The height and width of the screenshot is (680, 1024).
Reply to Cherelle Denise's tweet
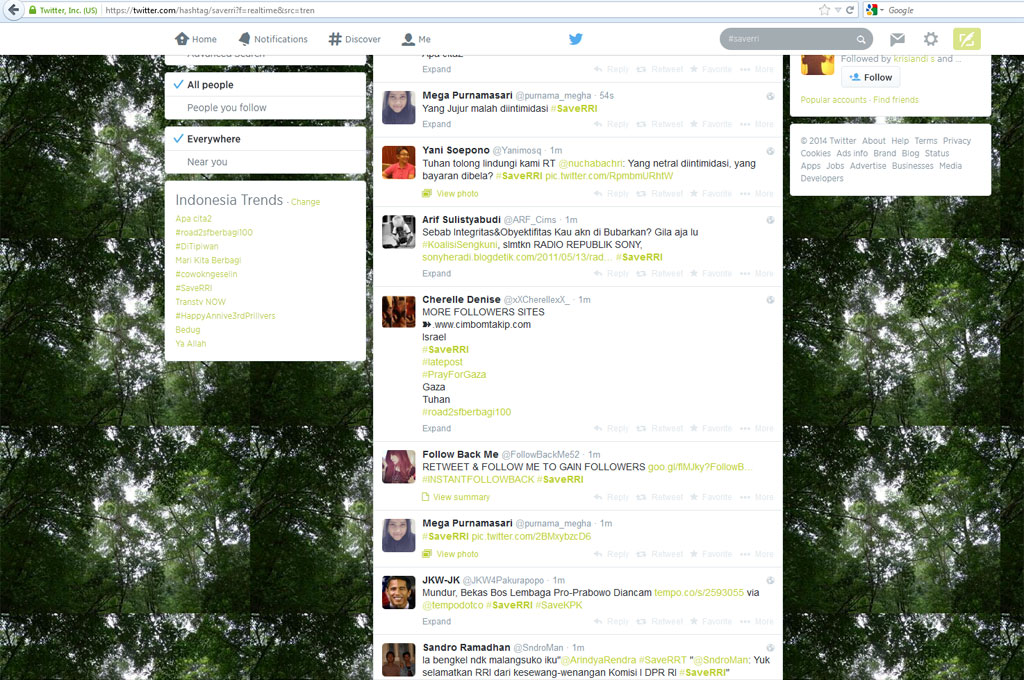tap(611, 429)
